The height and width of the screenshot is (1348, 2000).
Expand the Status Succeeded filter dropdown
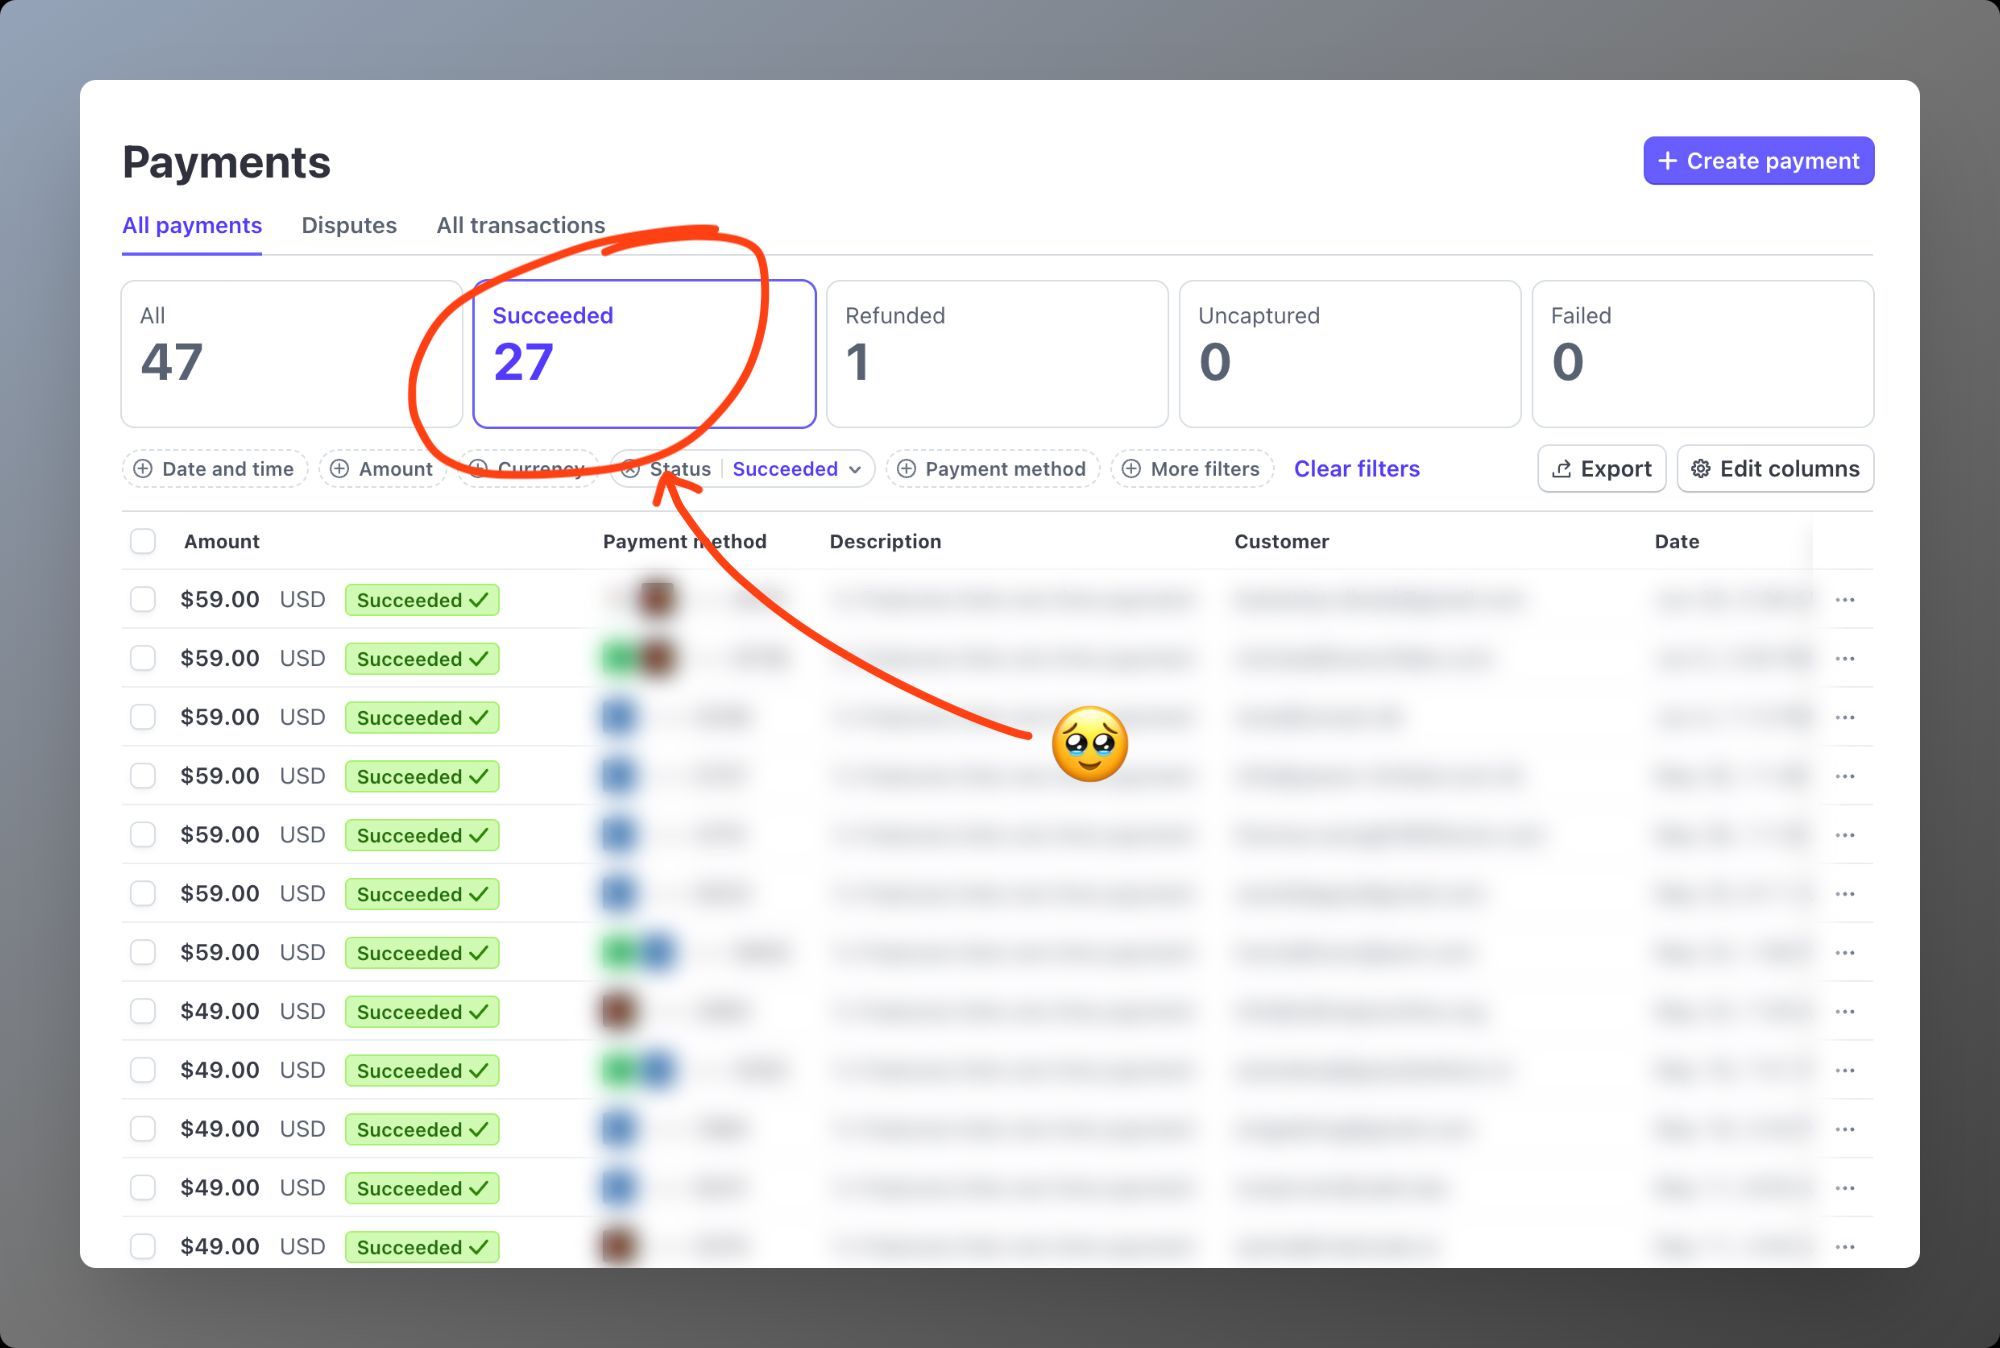[x=797, y=469]
